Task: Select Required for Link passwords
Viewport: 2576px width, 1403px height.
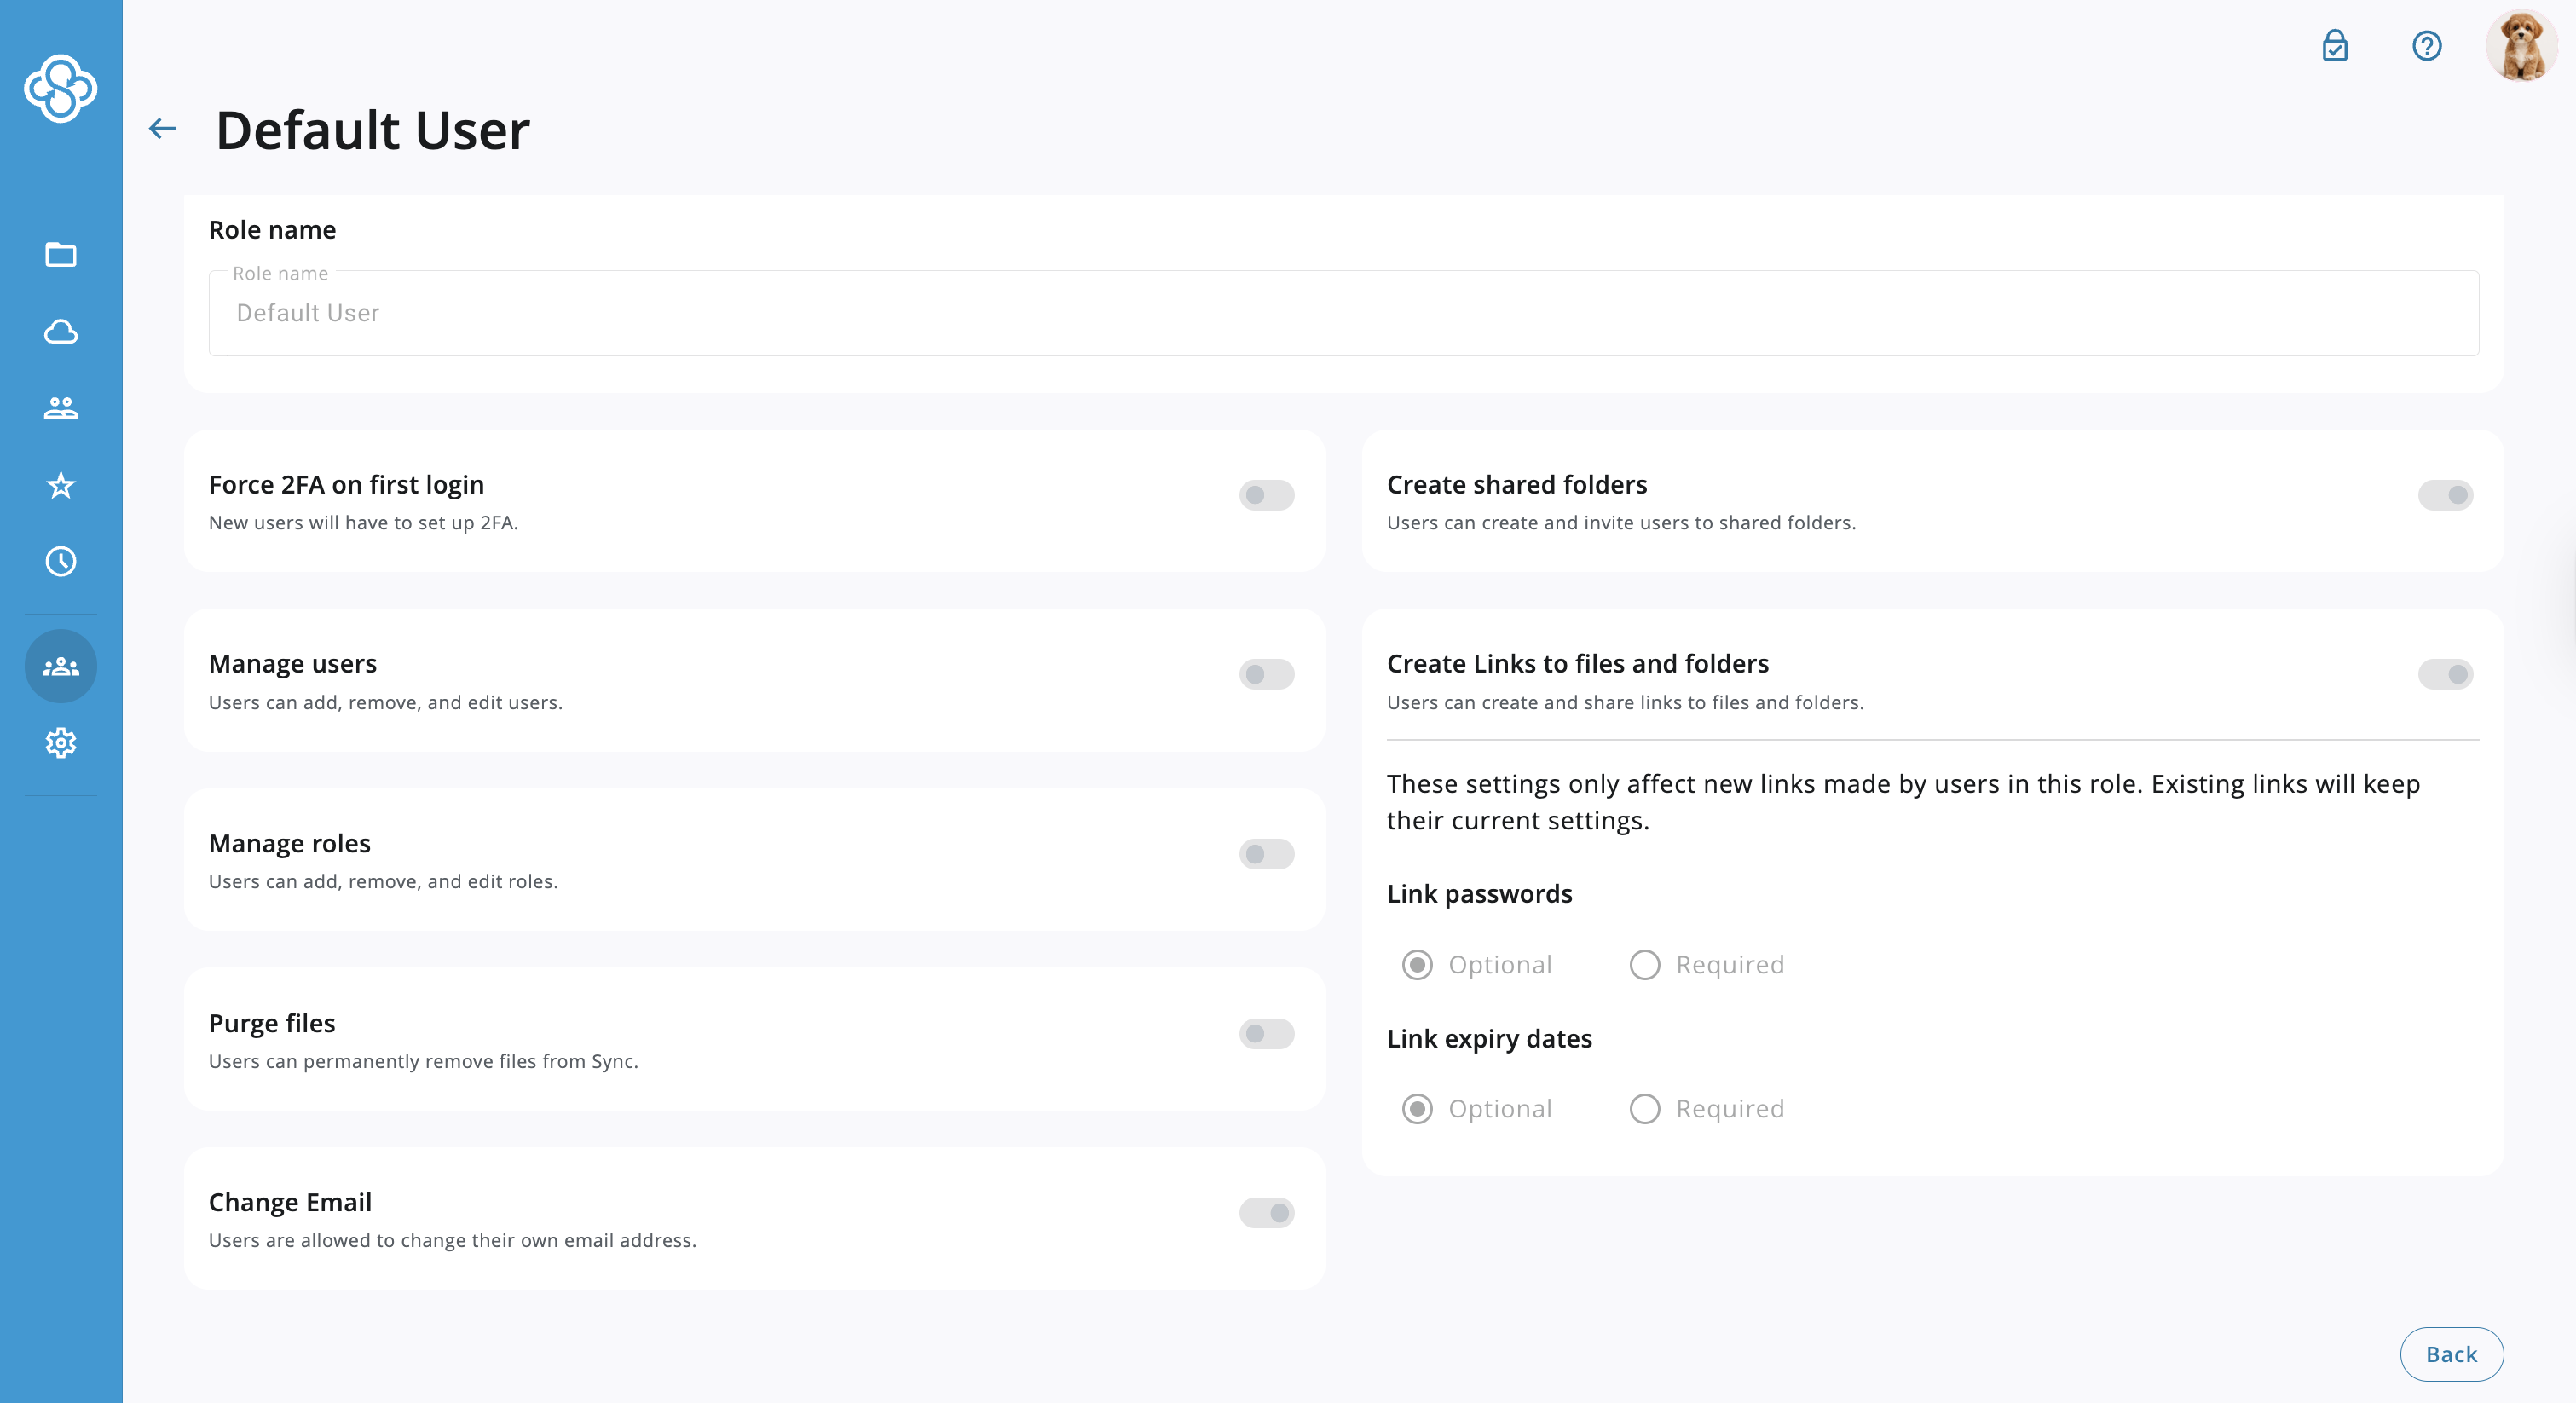Action: pyautogui.click(x=1645, y=965)
